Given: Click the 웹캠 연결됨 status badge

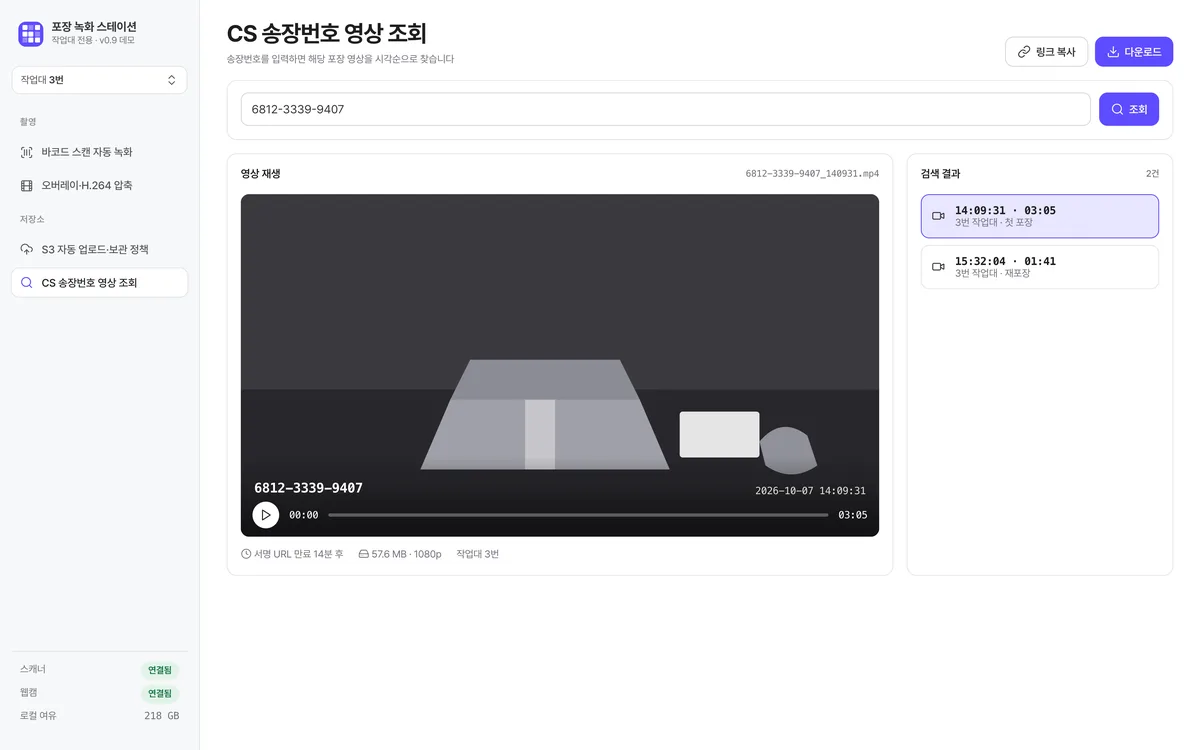Looking at the screenshot, I should pyautogui.click(x=160, y=693).
